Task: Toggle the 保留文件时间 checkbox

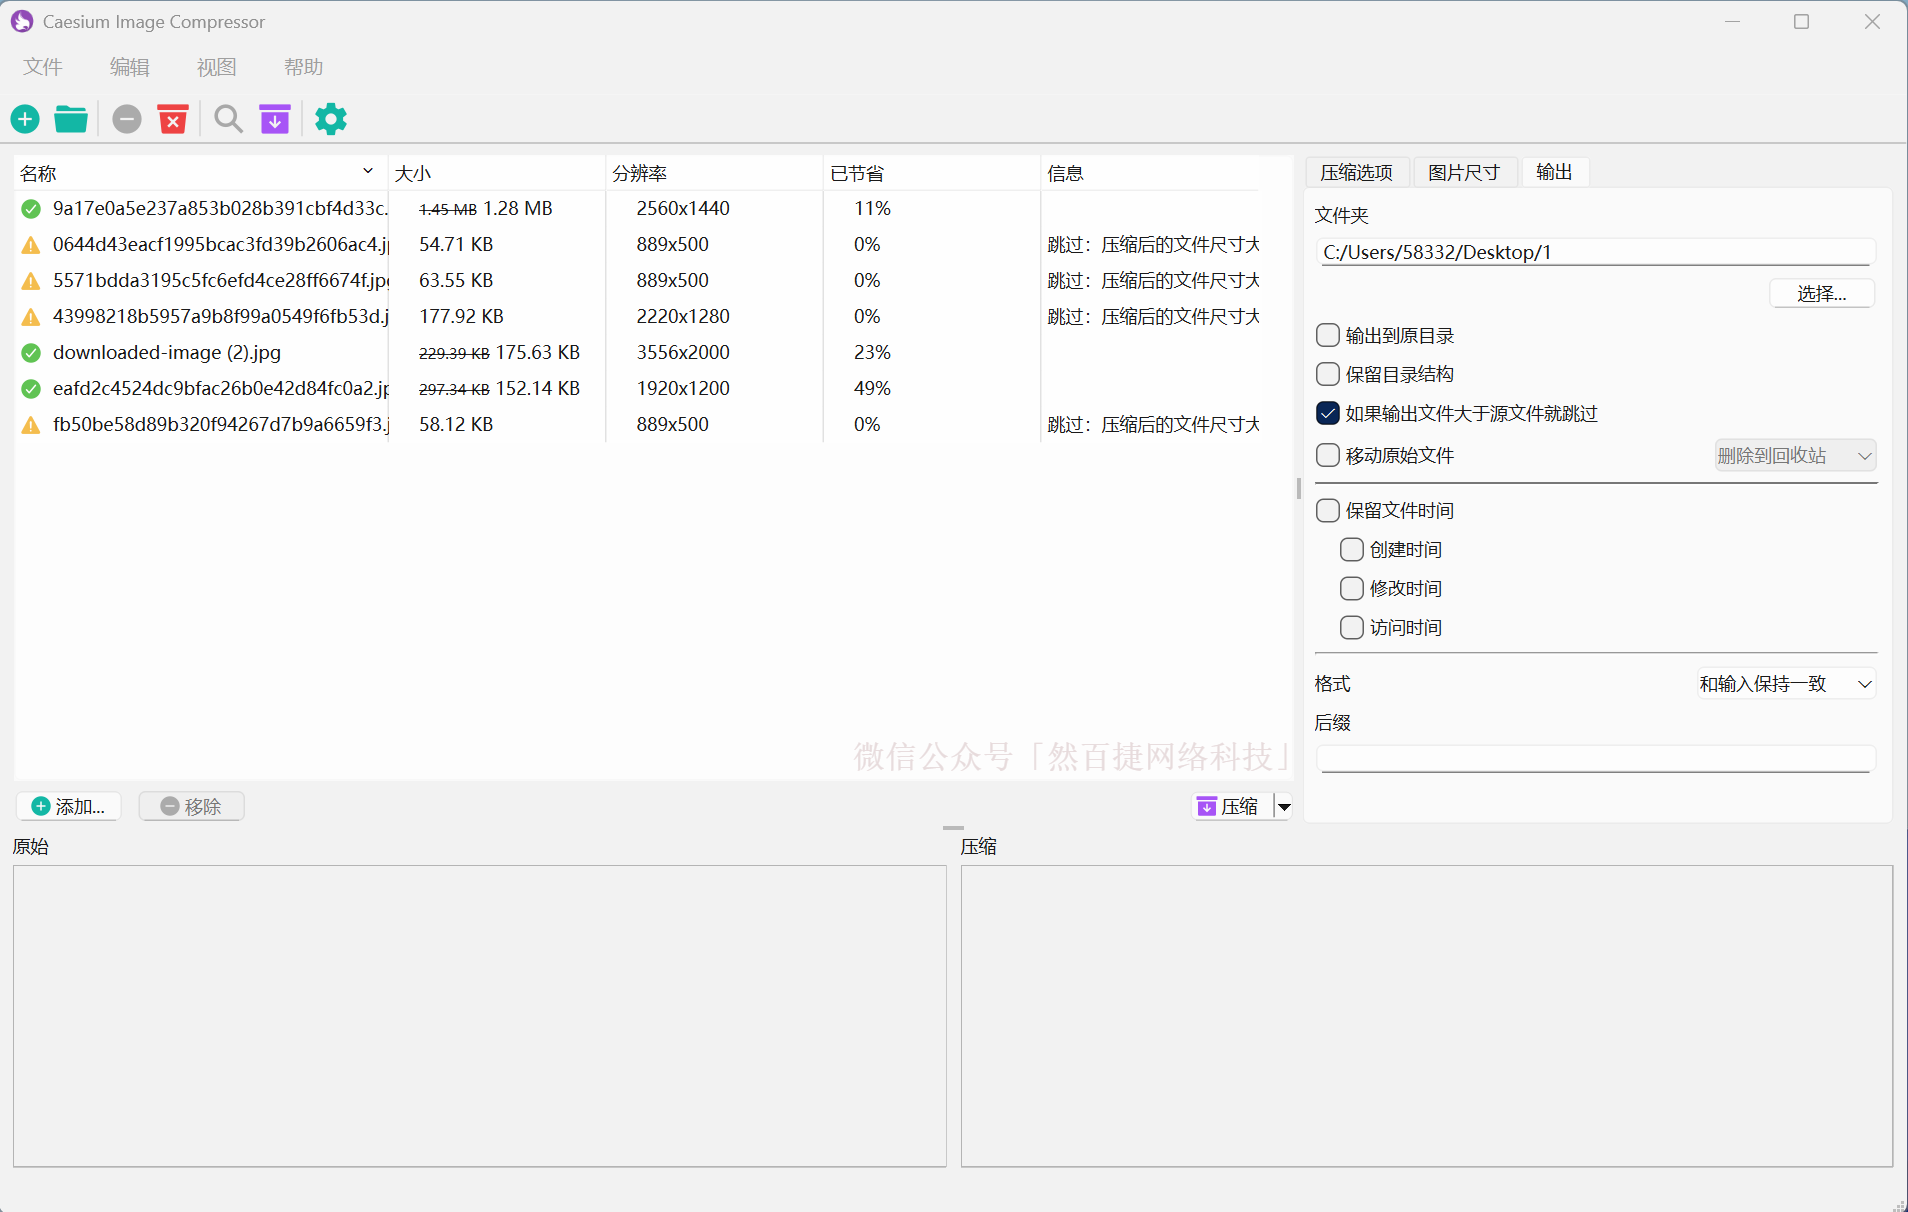Action: [1328, 510]
